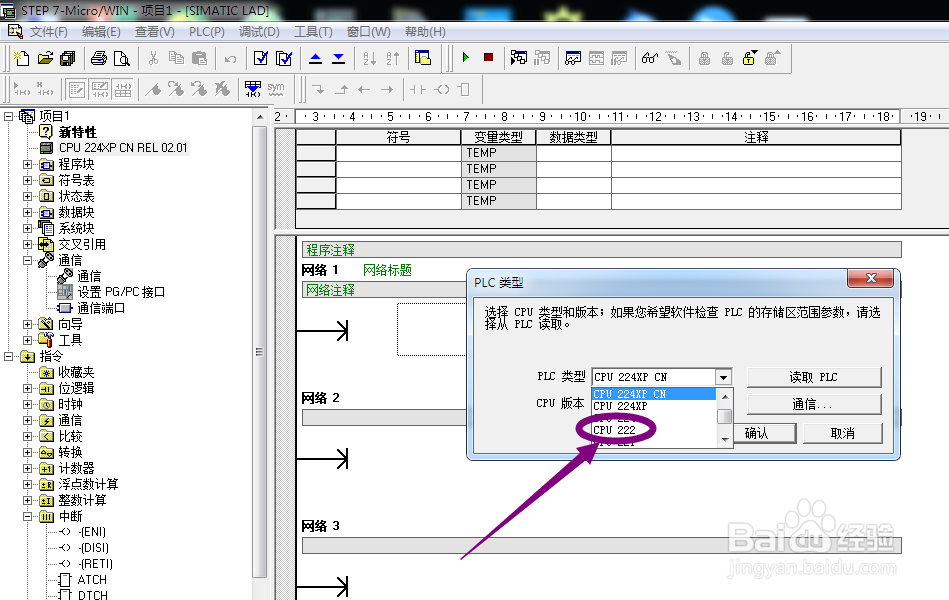Screen dimensions: 949x600
Task: Insert a box instruction icon
Action: point(464,90)
